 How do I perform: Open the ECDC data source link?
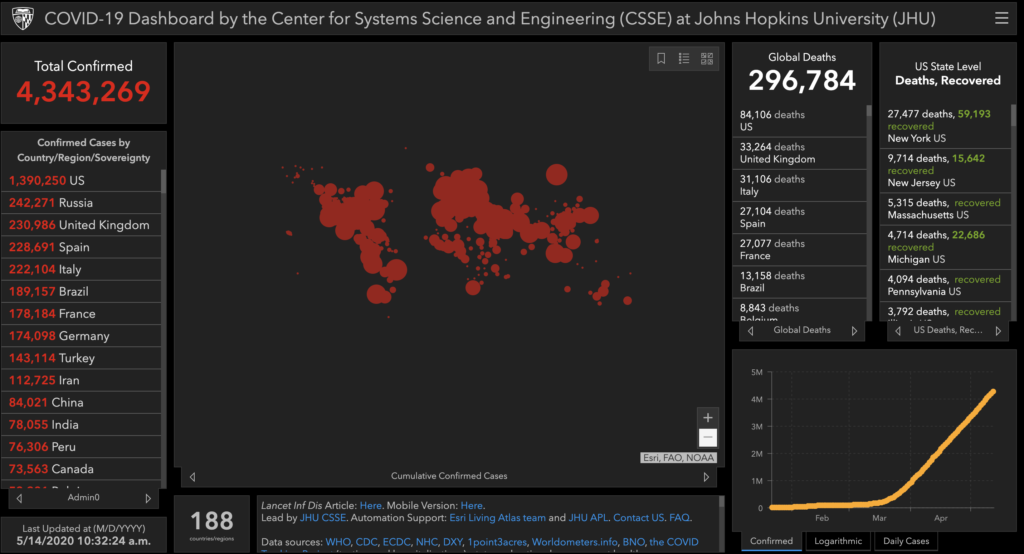point(396,542)
